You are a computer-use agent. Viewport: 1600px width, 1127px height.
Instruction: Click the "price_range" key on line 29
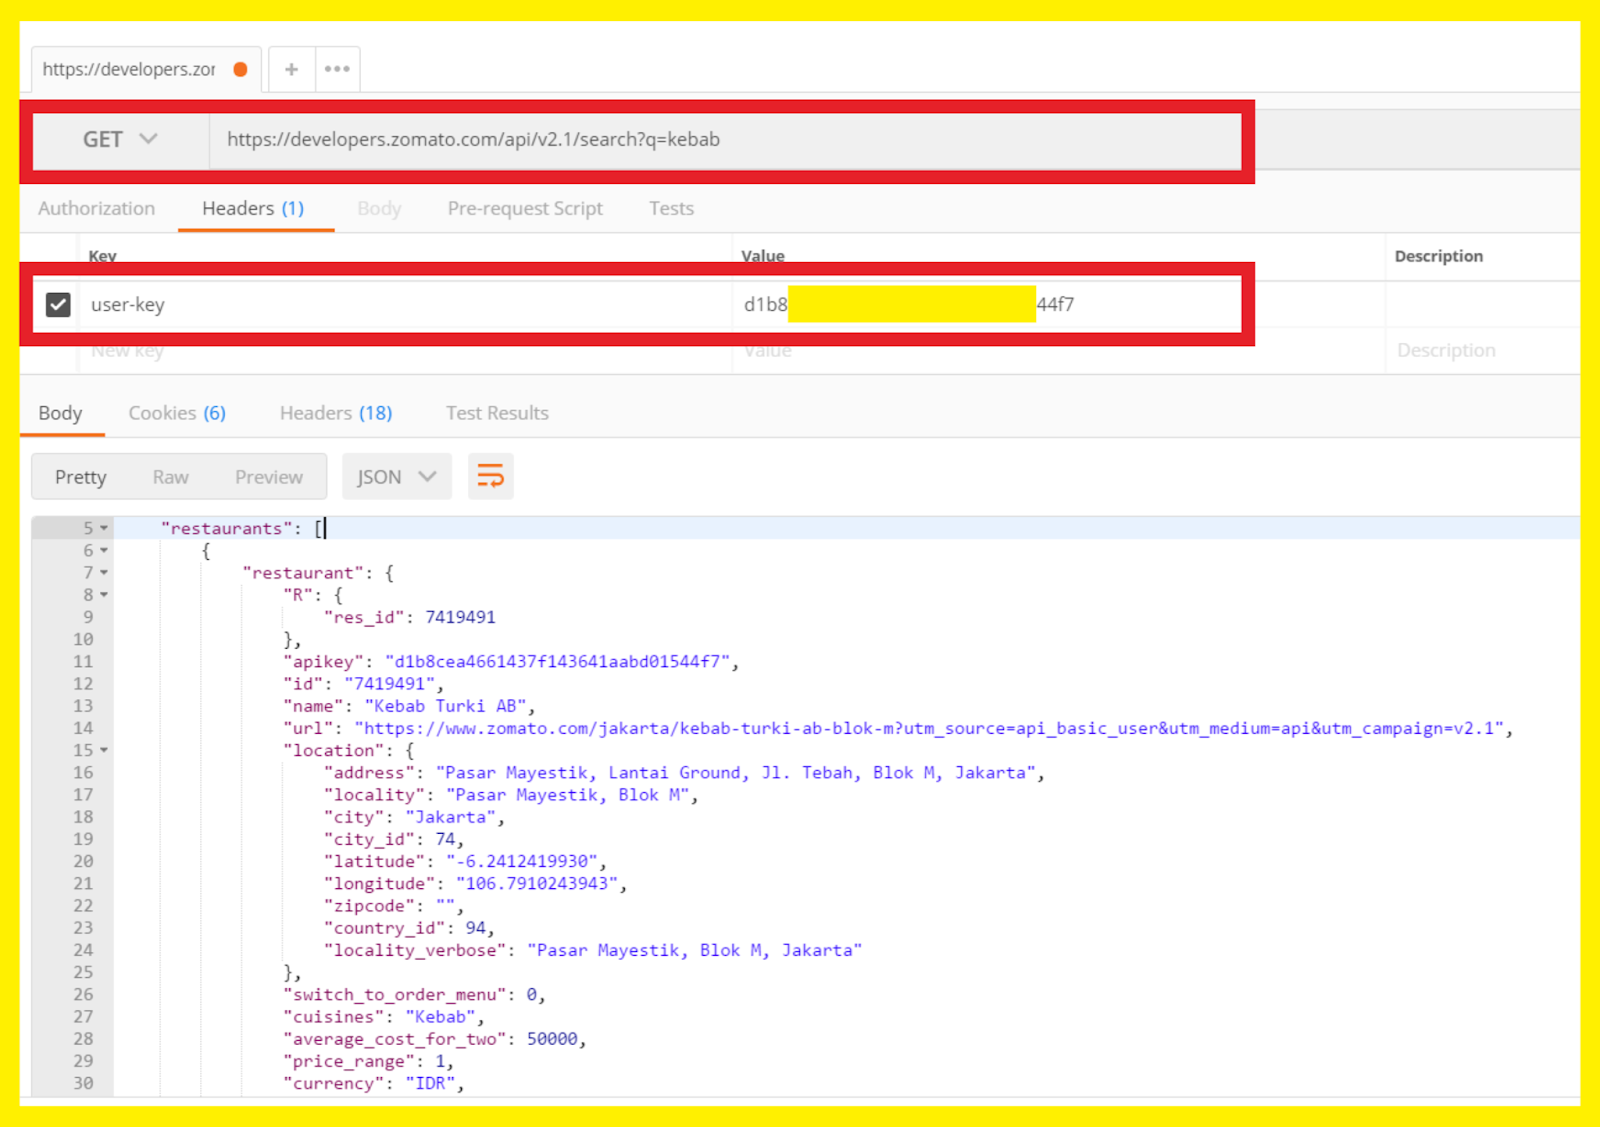click(349, 1061)
